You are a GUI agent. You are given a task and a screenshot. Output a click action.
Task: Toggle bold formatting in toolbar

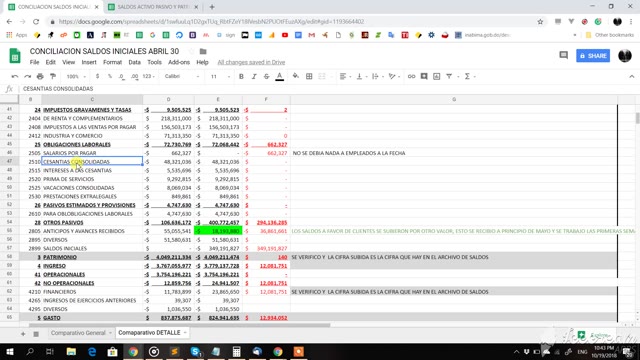[241, 76]
